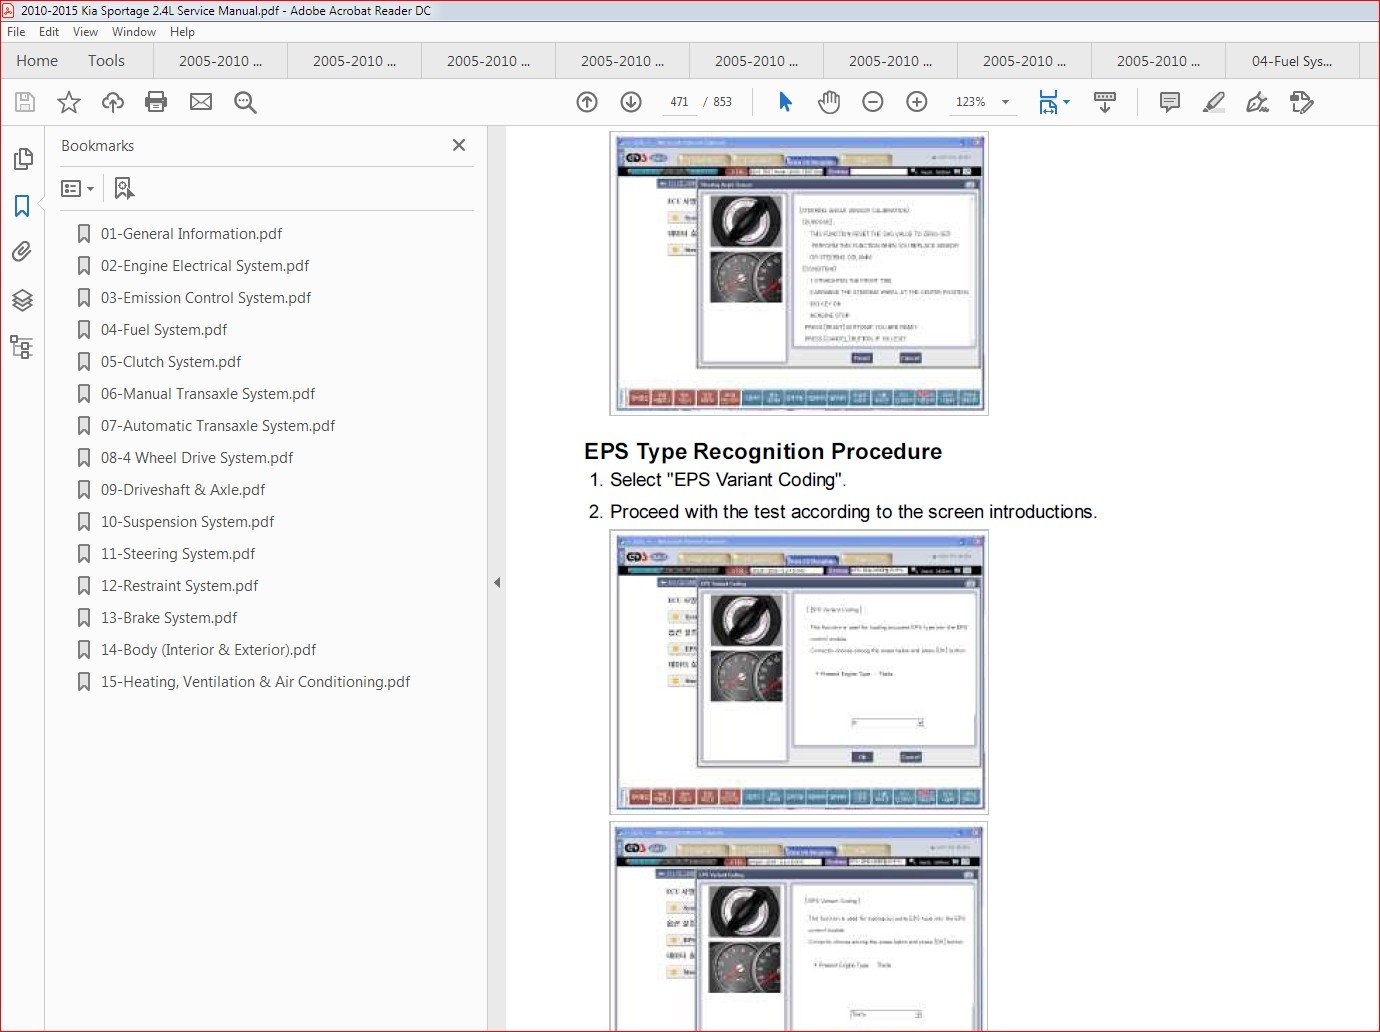The height and width of the screenshot is (1032, 1380).
Task: Open bookmark 05-Clutch System.pdf
Action: 170,362
